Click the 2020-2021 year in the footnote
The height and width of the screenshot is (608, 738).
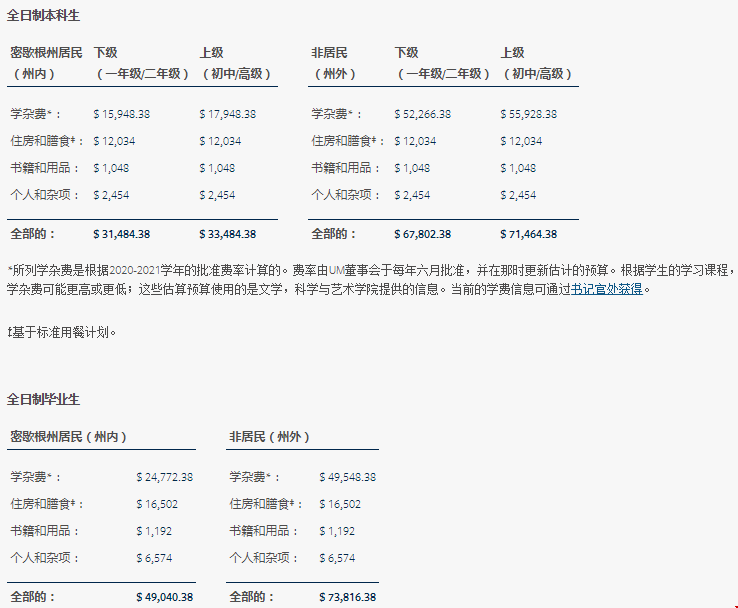pos(134,270)
